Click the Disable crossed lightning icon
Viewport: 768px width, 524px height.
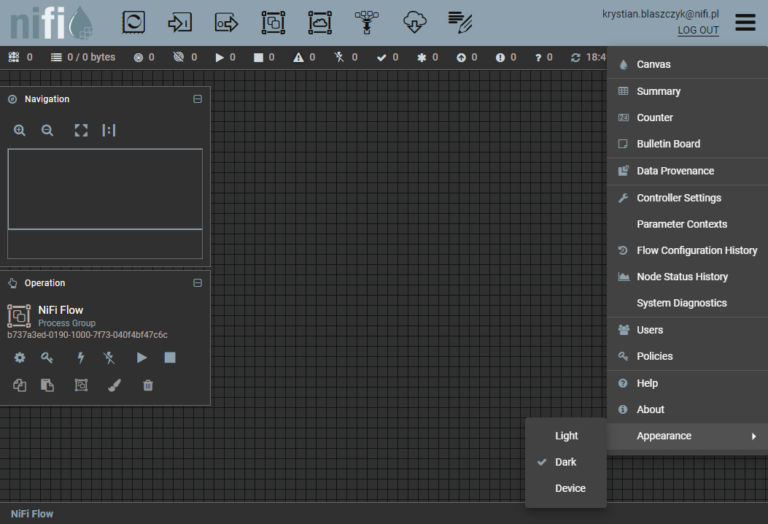pos(109,357)
